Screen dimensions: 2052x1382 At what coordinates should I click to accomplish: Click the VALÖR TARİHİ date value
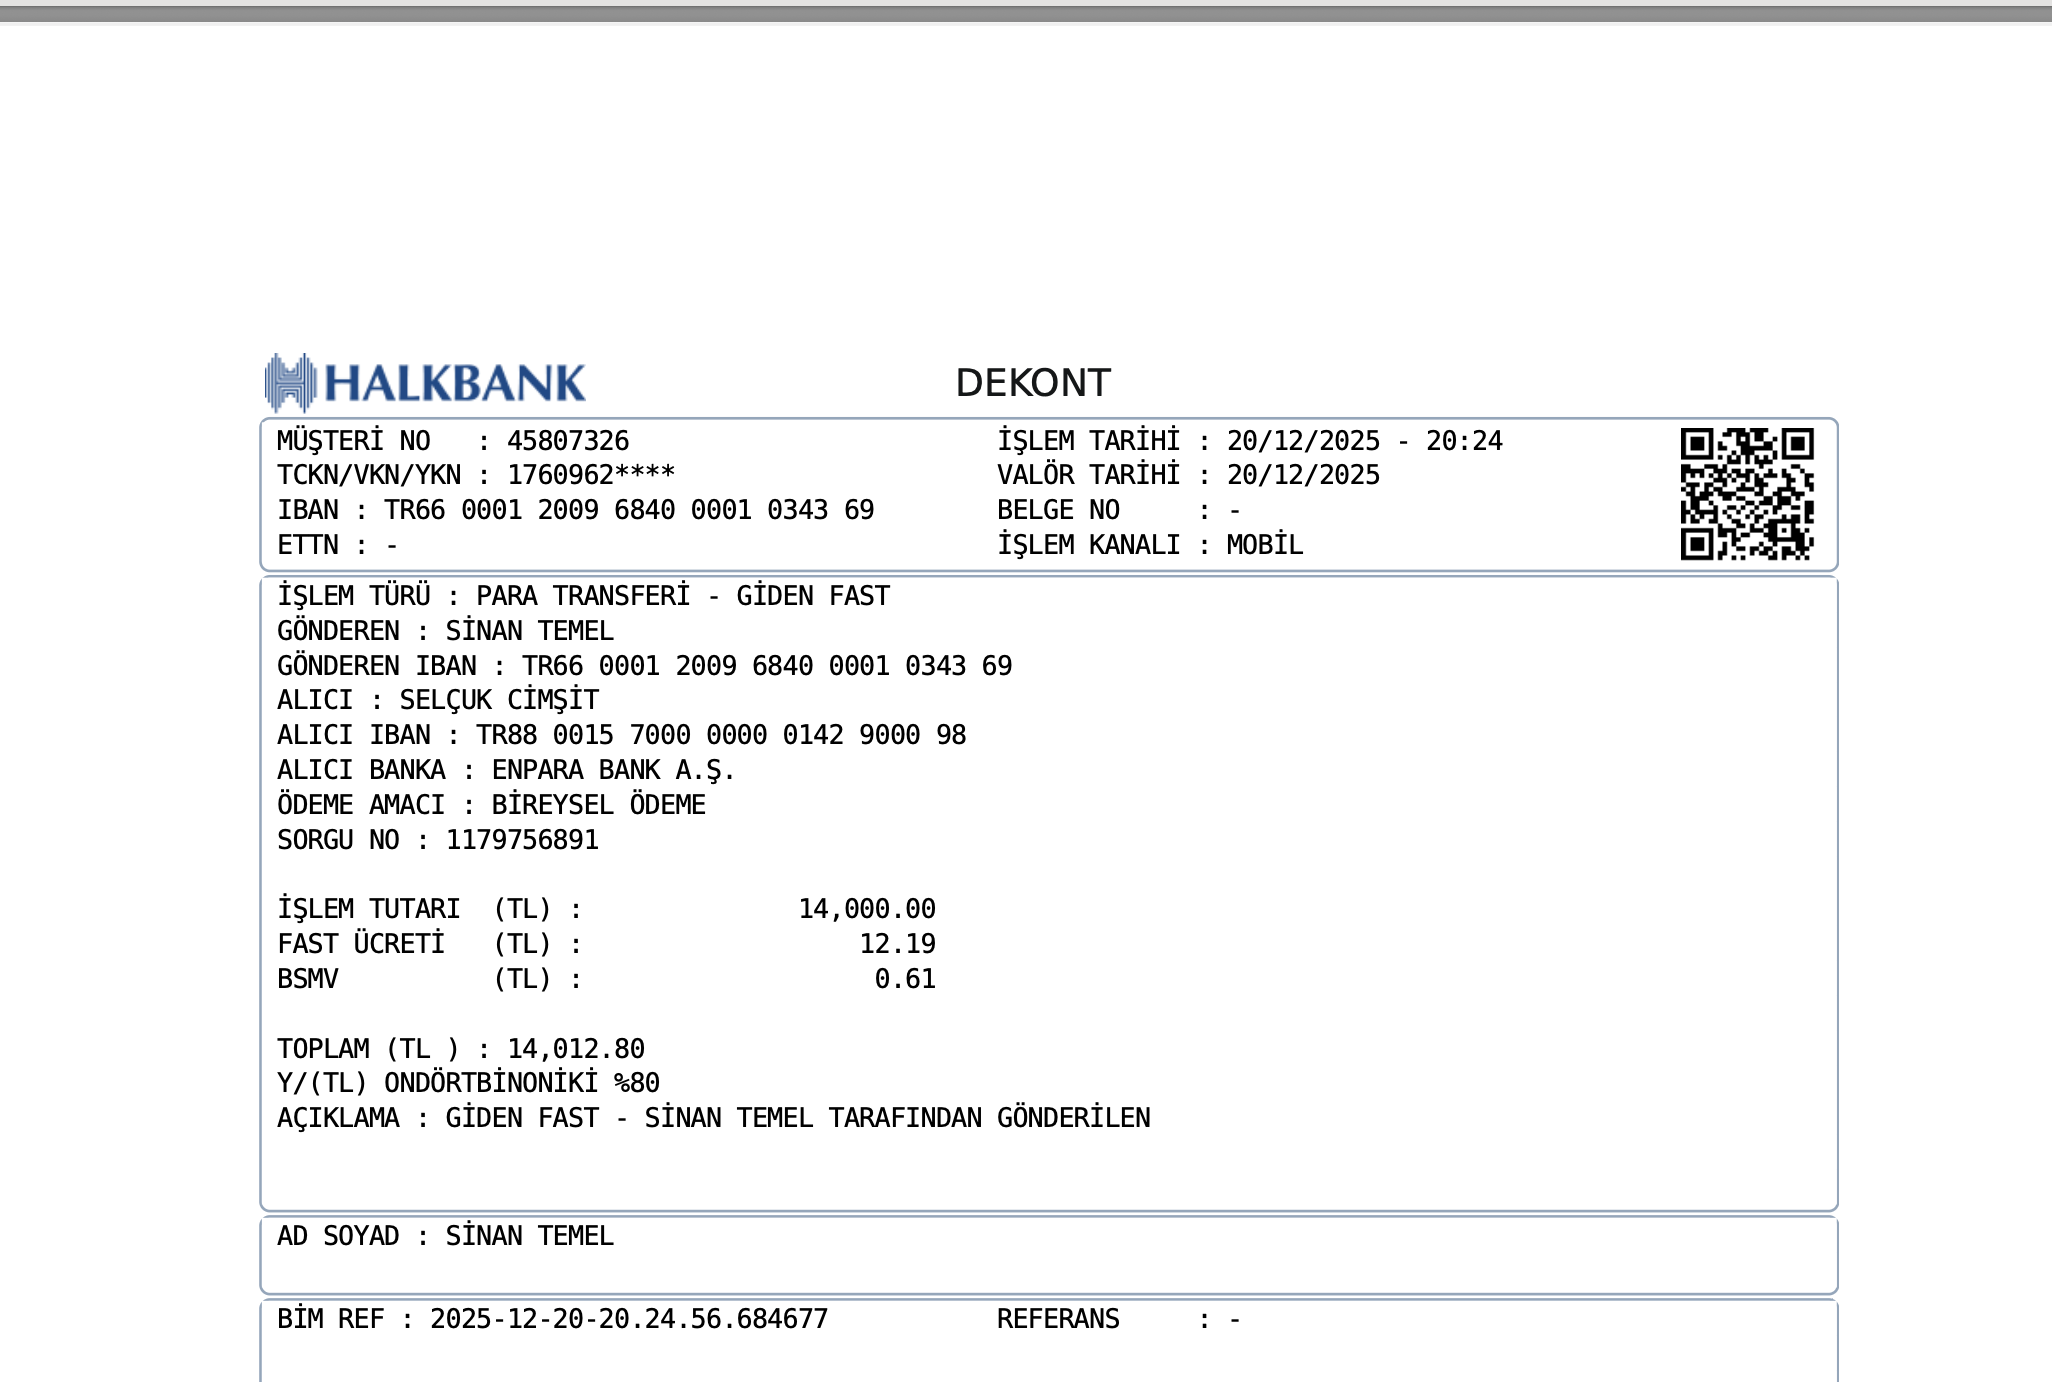[1304, 475]
